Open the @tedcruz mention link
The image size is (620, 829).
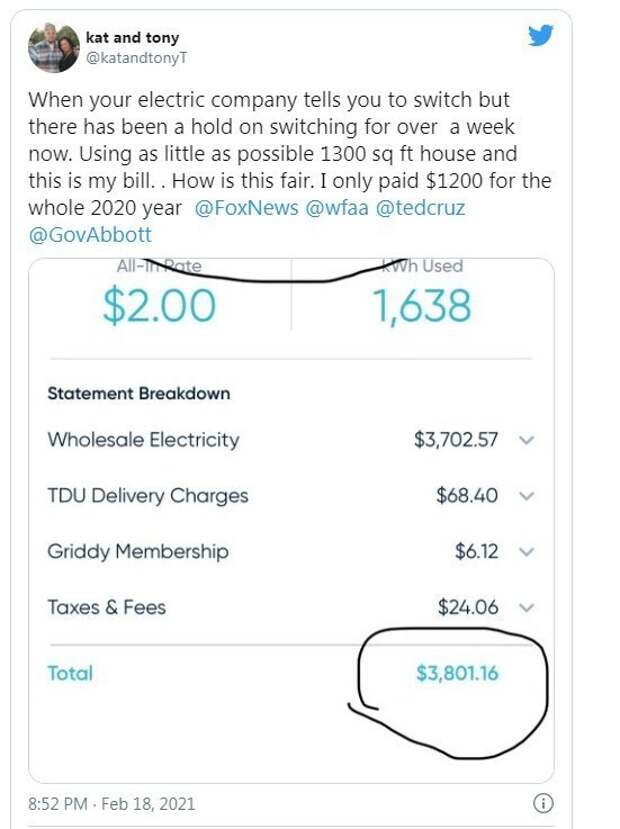(420, 208)
